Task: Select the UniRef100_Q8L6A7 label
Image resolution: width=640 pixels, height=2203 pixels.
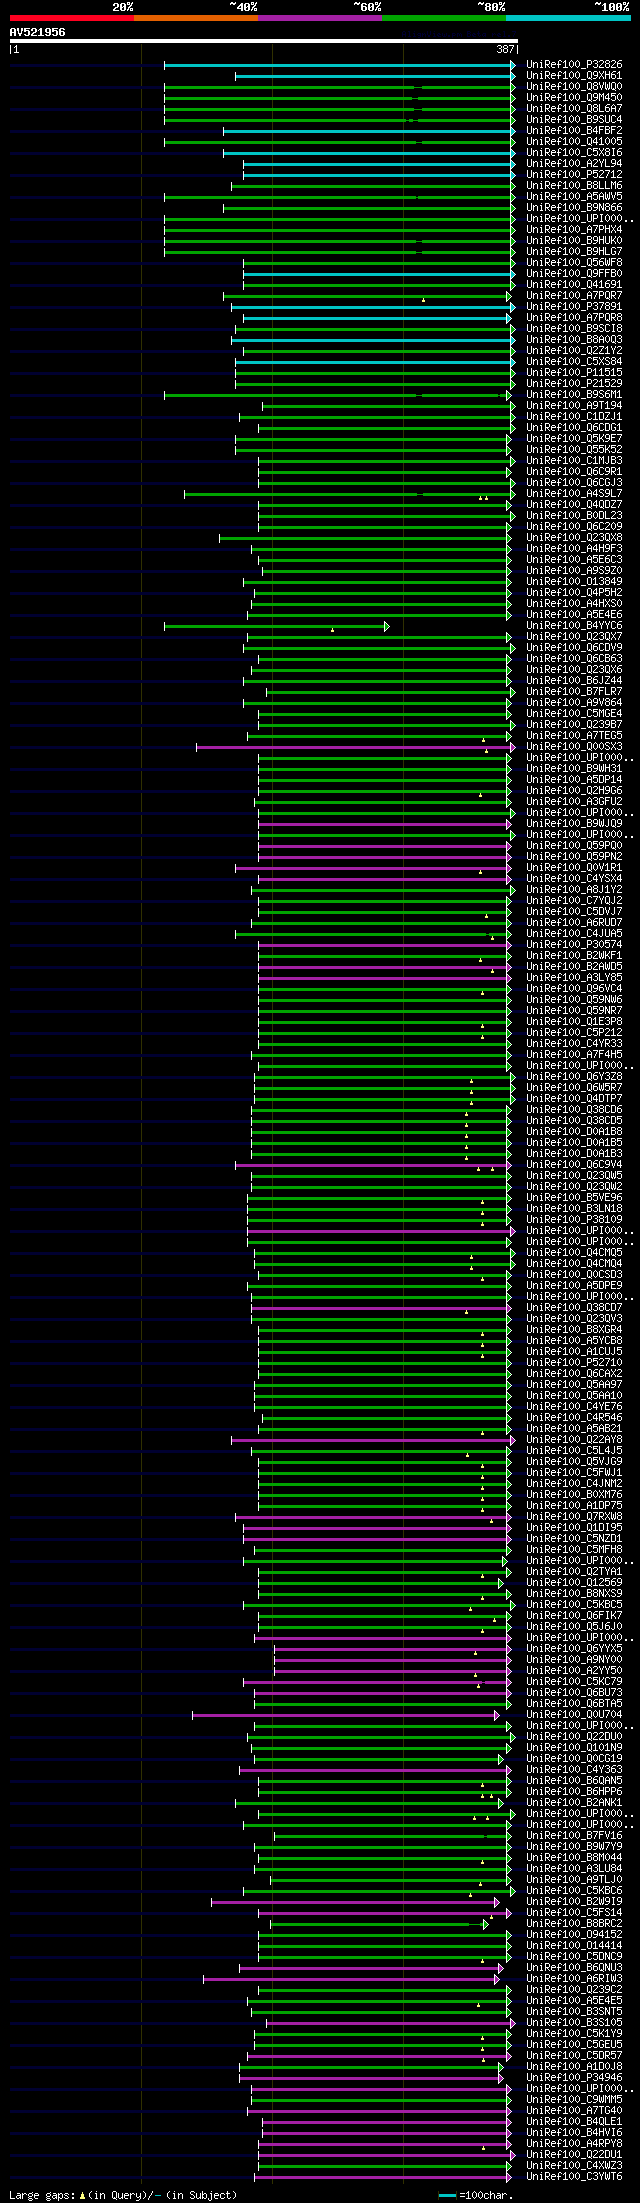Action: click(x=574, y=109)
